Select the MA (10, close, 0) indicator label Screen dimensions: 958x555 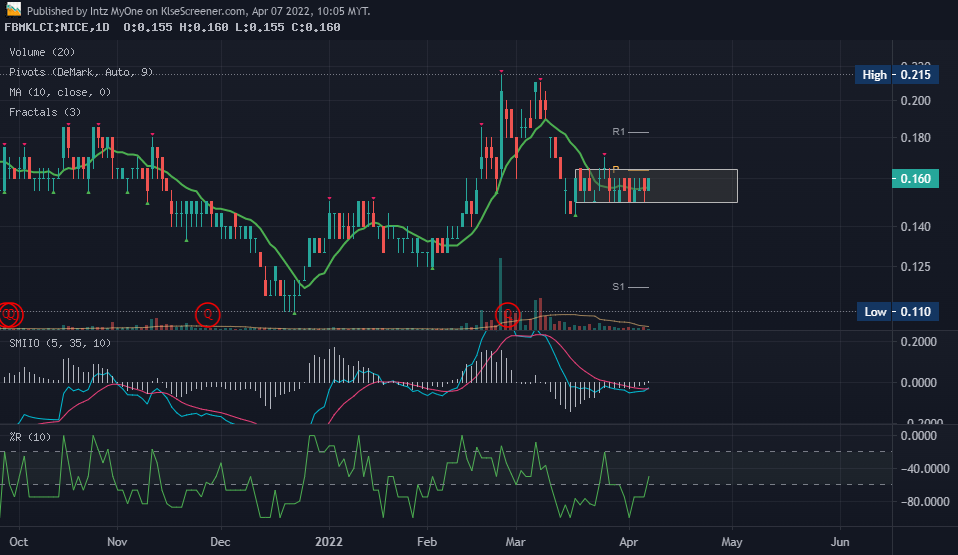tap(59, 92)
